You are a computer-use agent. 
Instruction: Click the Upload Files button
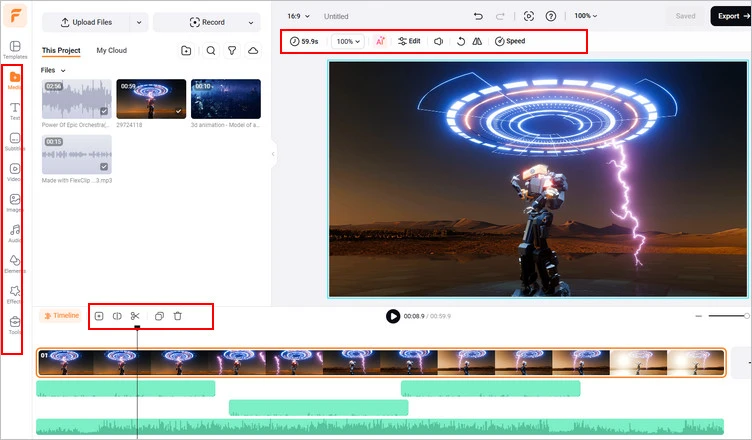coord(86,23)
